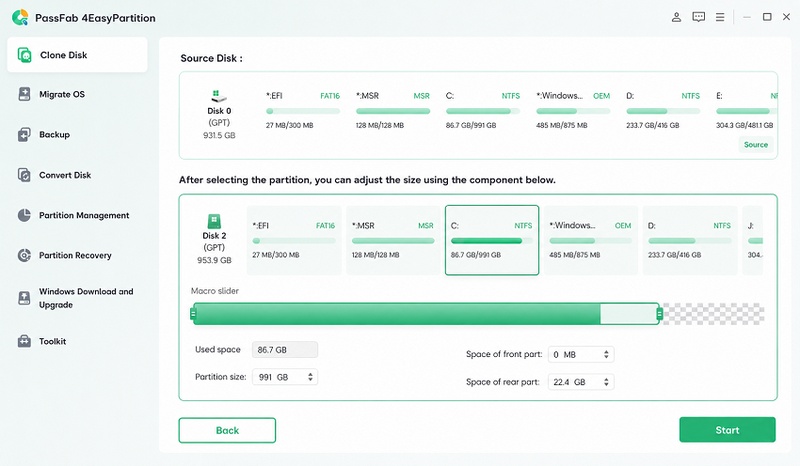
Task: Click Space of rear part stepper arrows
Action: click(606, 382)
